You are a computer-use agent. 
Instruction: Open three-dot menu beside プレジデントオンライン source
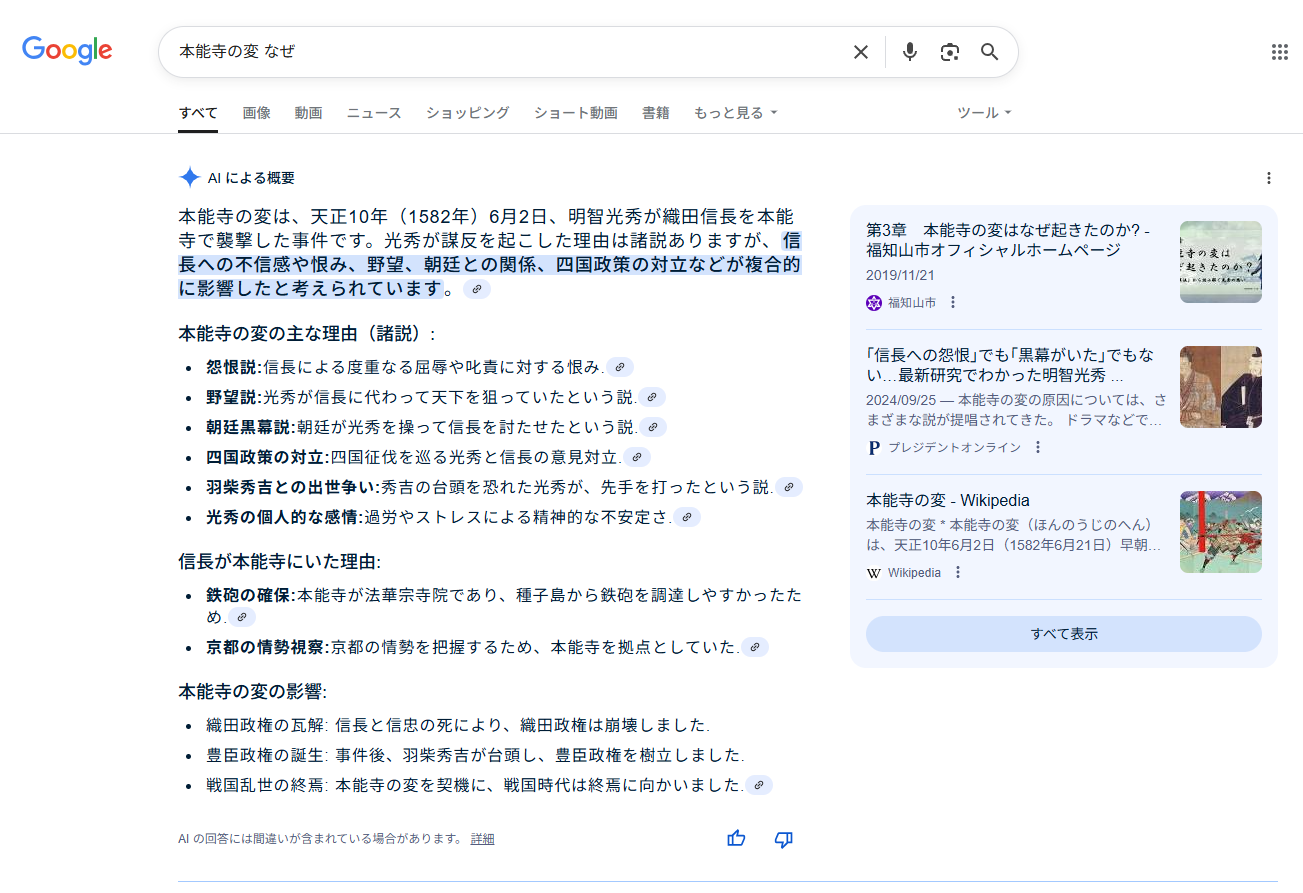1038,447
